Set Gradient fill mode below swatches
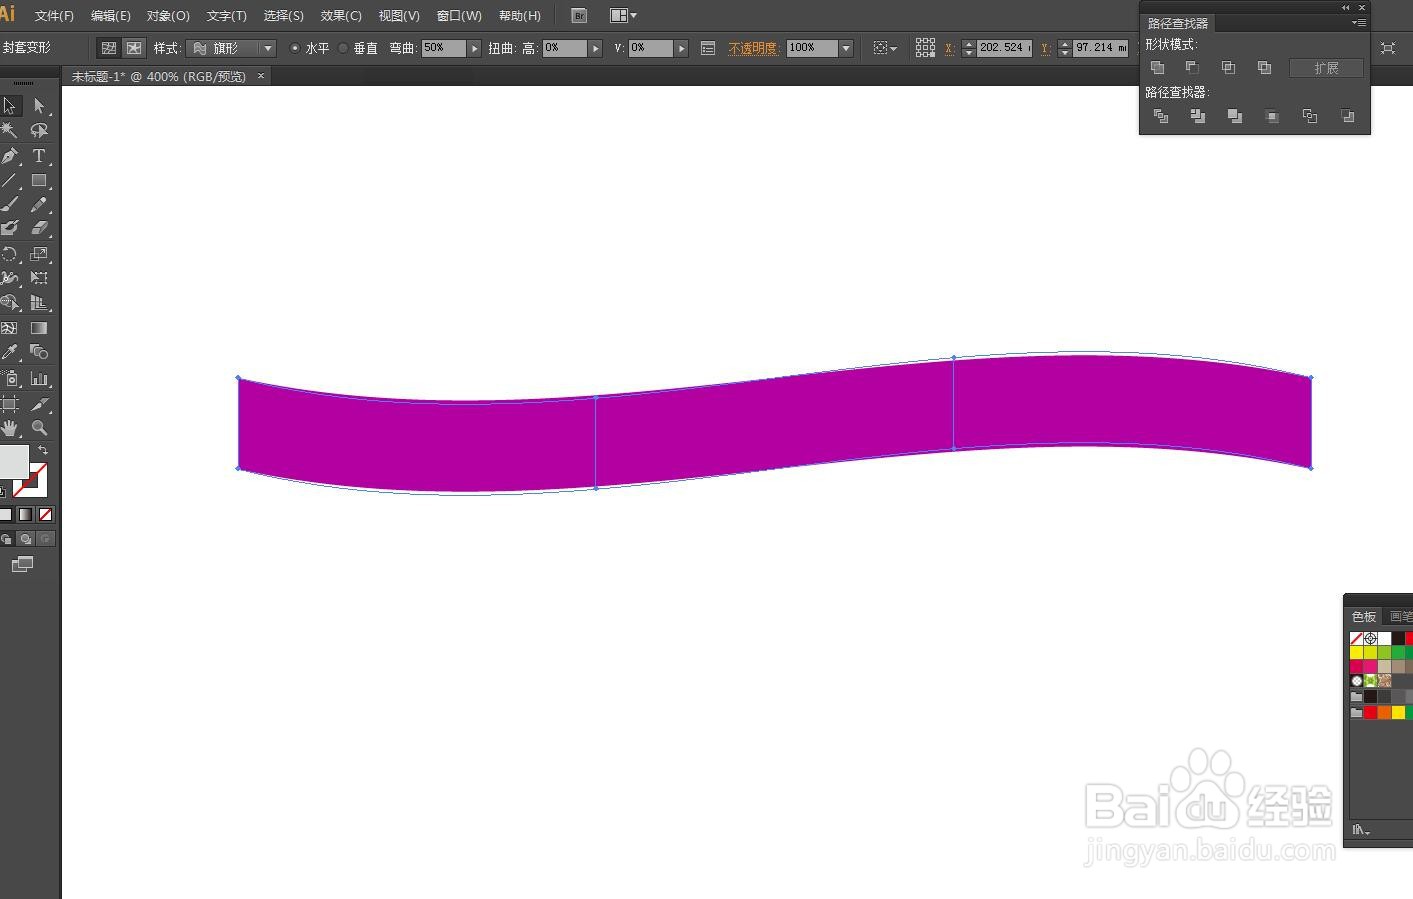Screen dimensions: 1413x899 pyautogui.click(x=25, y=514)
